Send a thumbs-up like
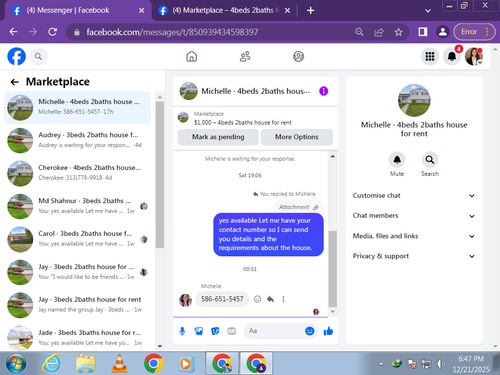 pyautogui.click(x=328, y=331)
